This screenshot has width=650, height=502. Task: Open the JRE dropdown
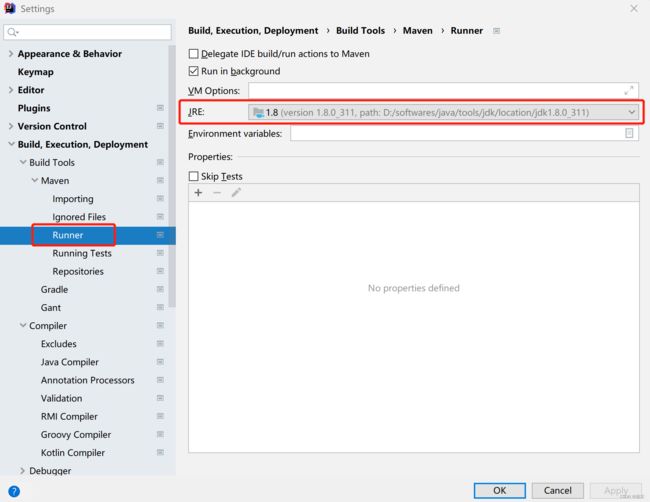[x=443, y=112]
